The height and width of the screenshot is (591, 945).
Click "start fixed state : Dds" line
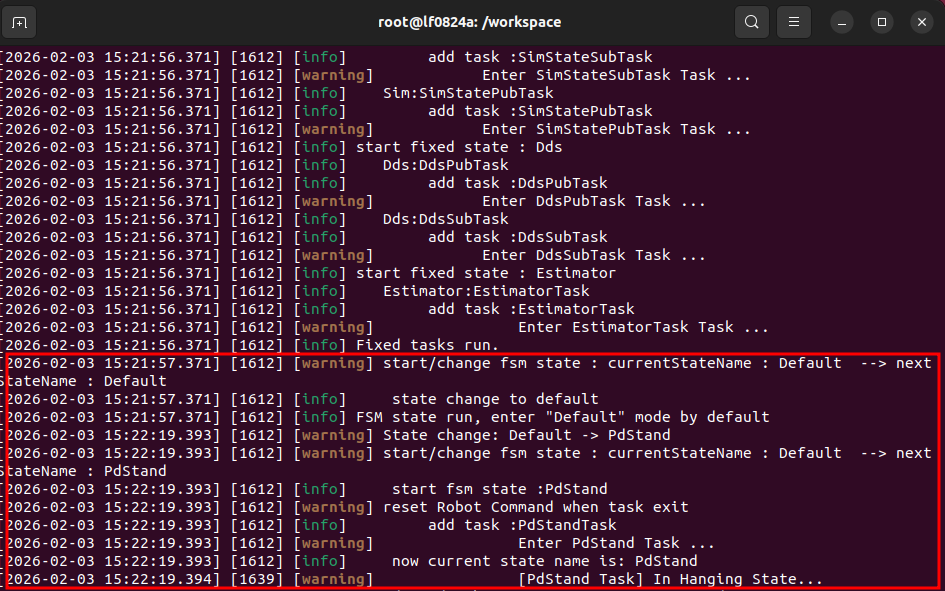pos(459,147)
